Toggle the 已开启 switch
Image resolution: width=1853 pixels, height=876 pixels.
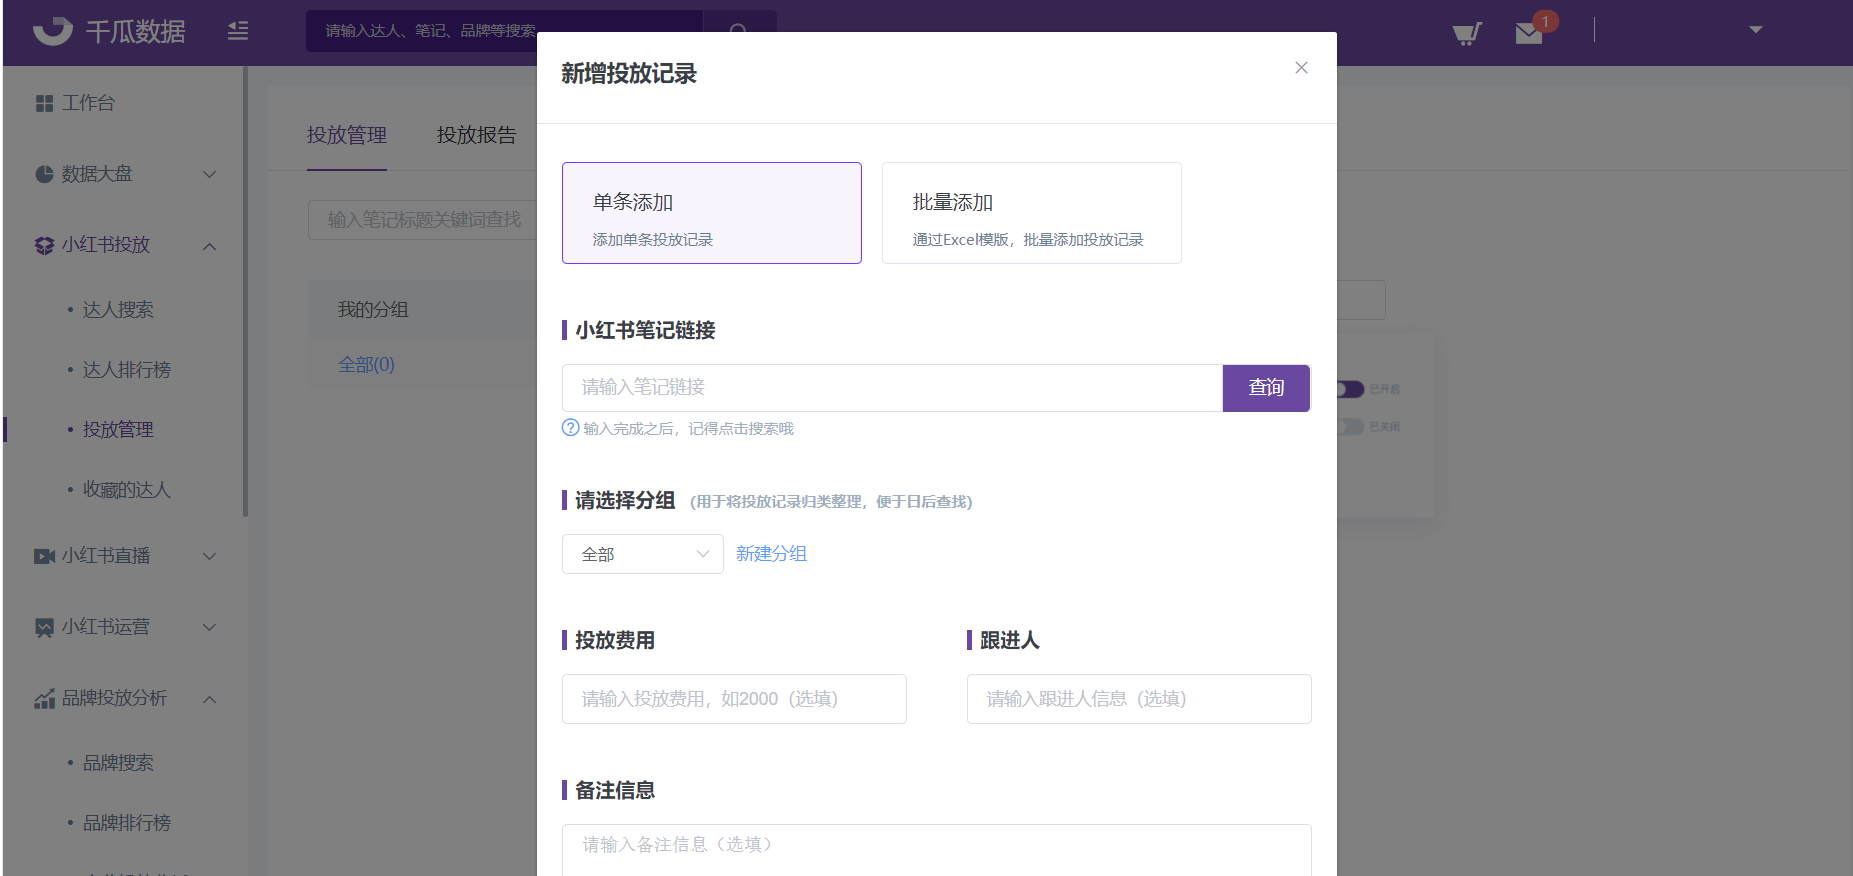[x=1350, y=389]
